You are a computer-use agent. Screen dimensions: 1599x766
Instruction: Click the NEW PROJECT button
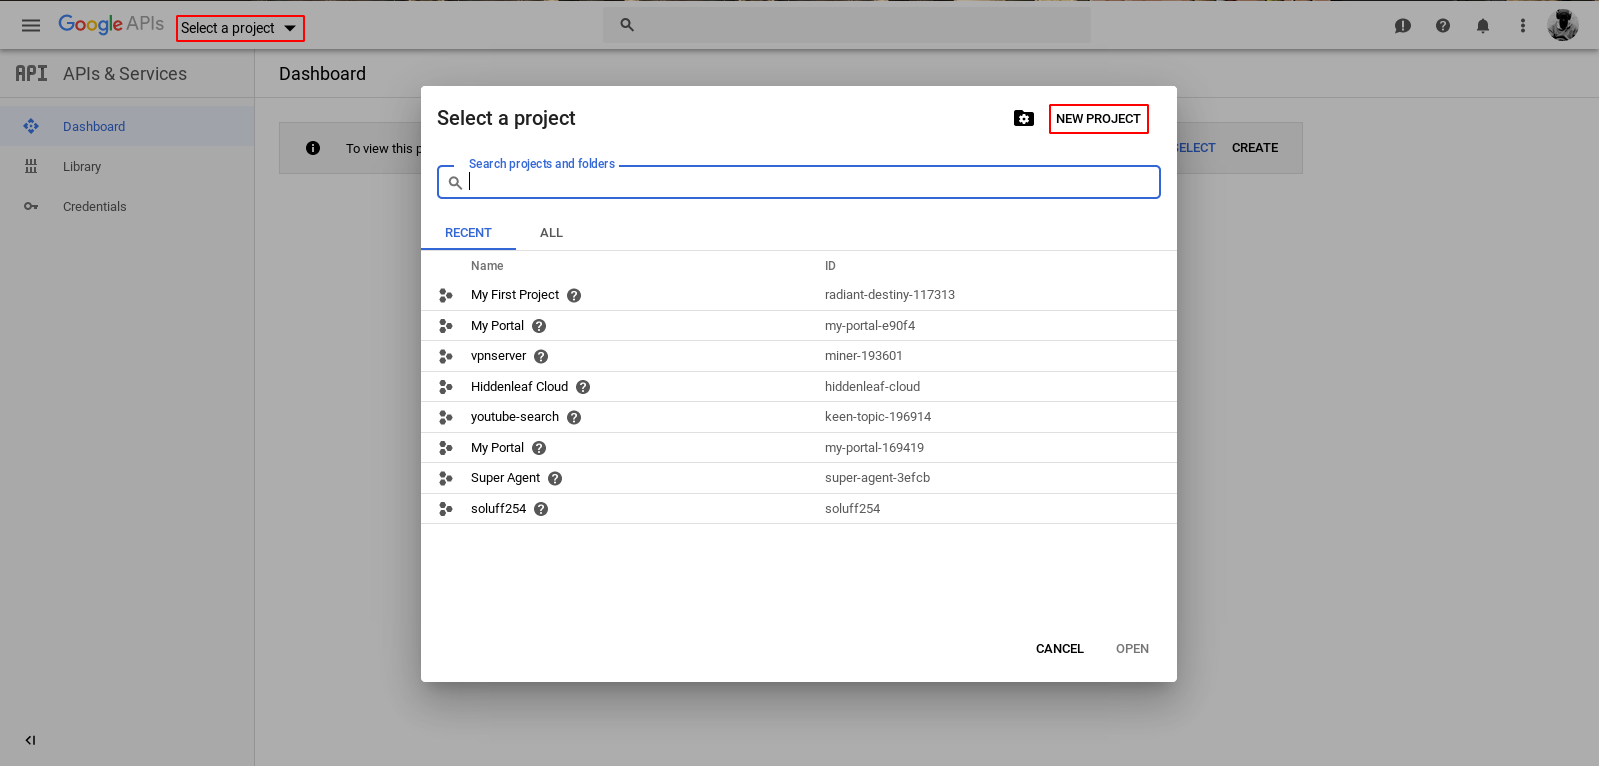point(1098,119)
